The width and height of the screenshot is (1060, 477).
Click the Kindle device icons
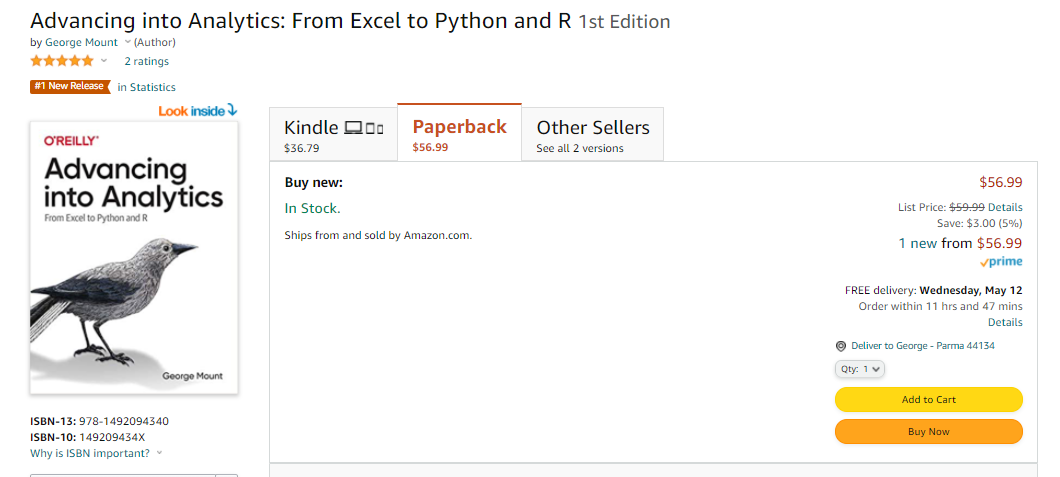[x=364, y=128]
